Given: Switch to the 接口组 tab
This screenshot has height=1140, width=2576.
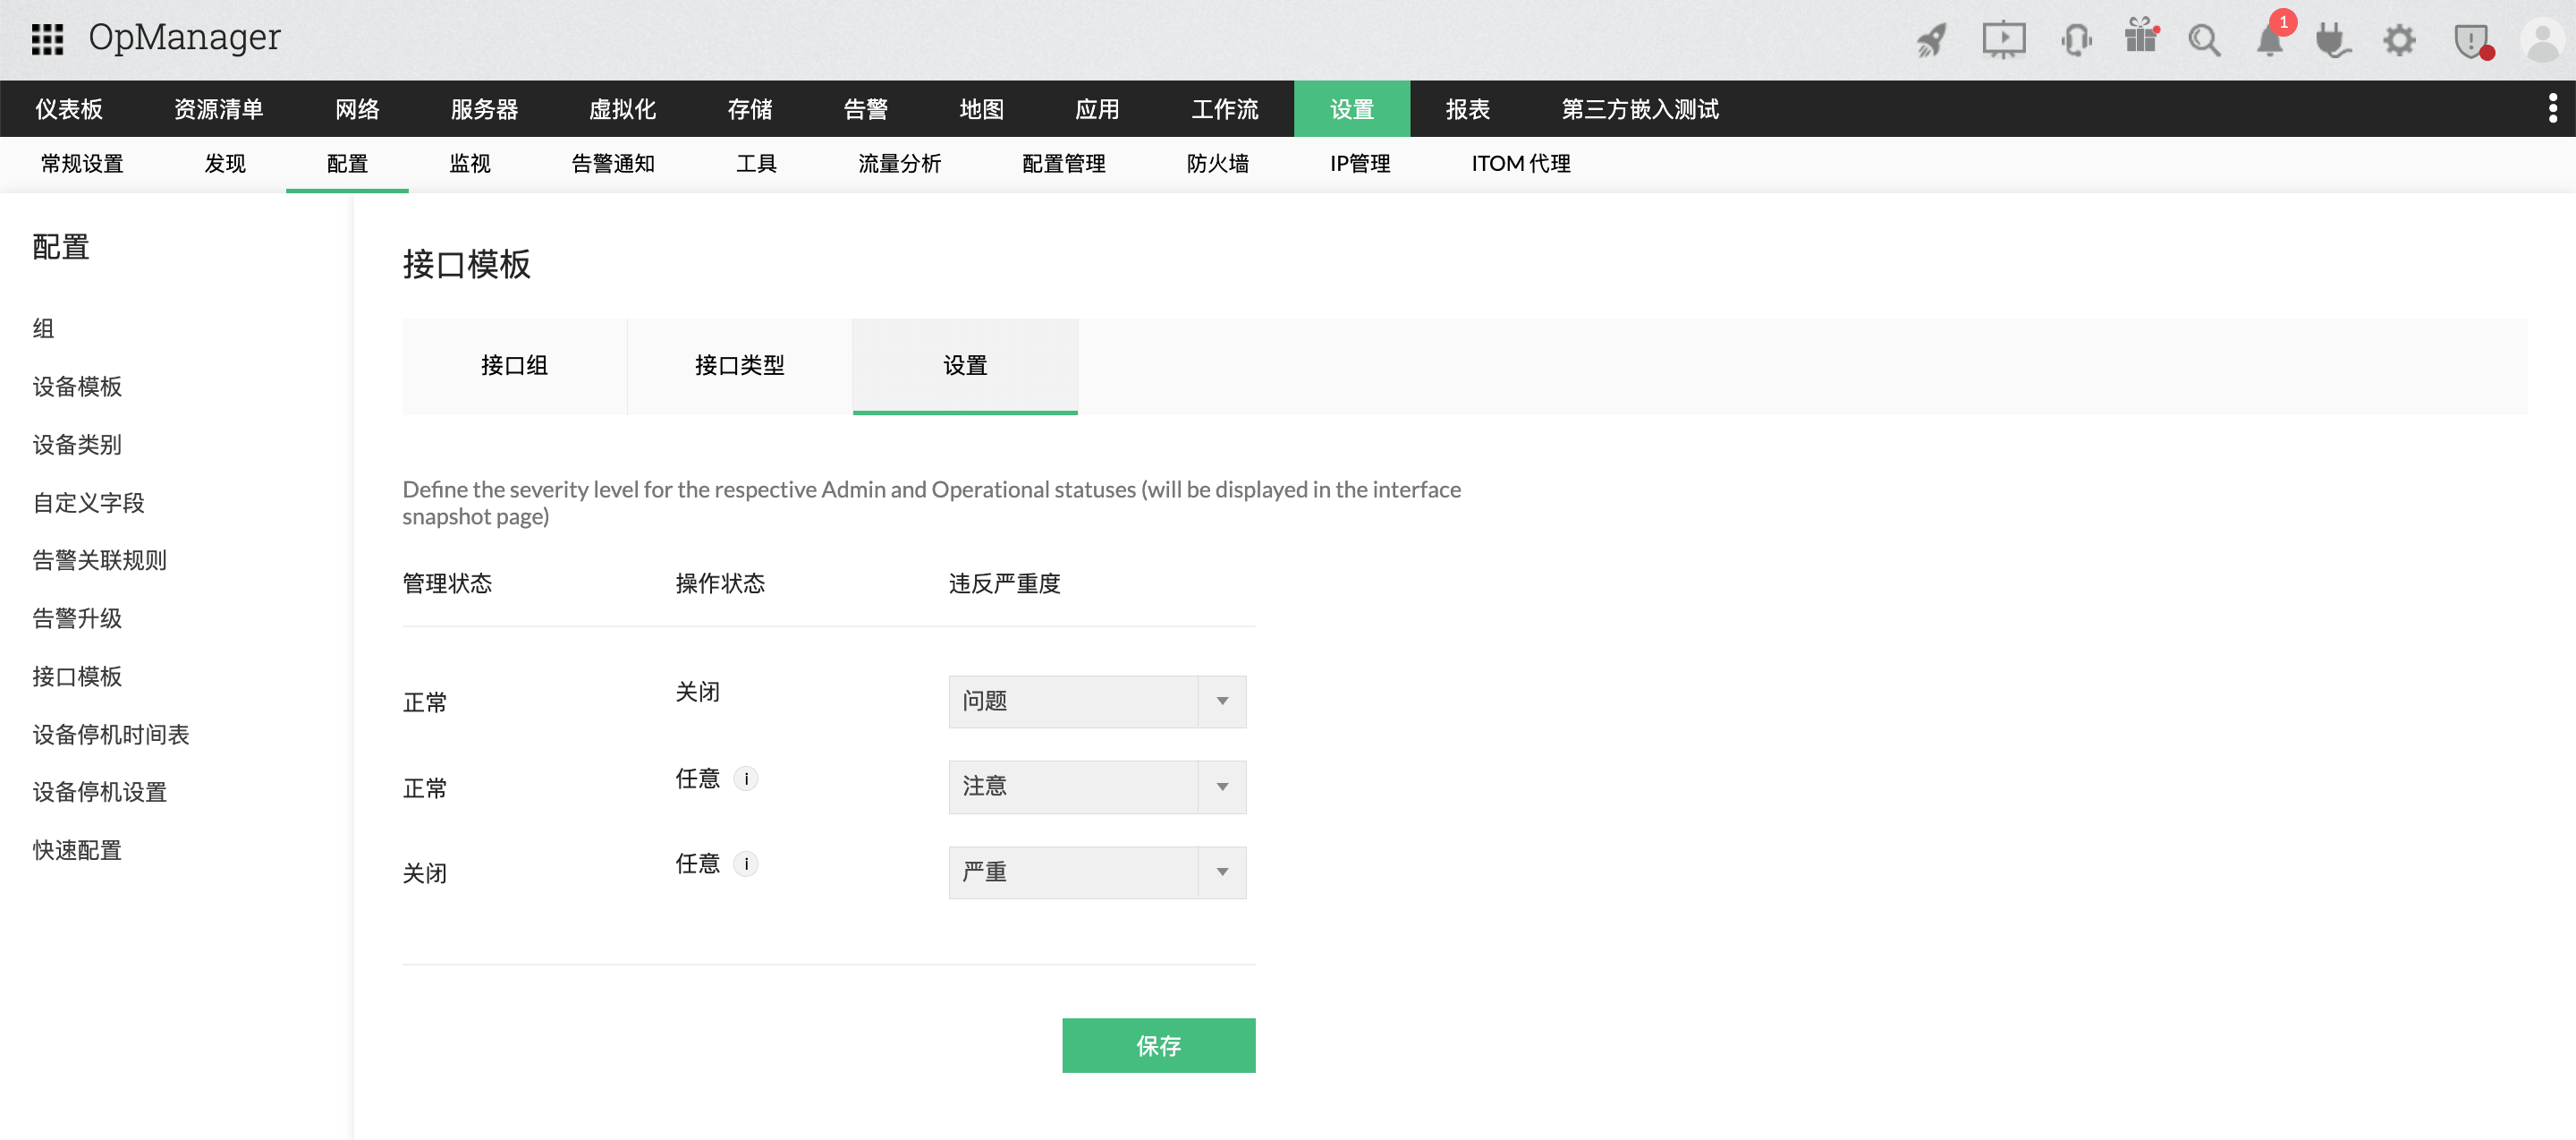Looking at the screenshot, I should pos(513,366).
